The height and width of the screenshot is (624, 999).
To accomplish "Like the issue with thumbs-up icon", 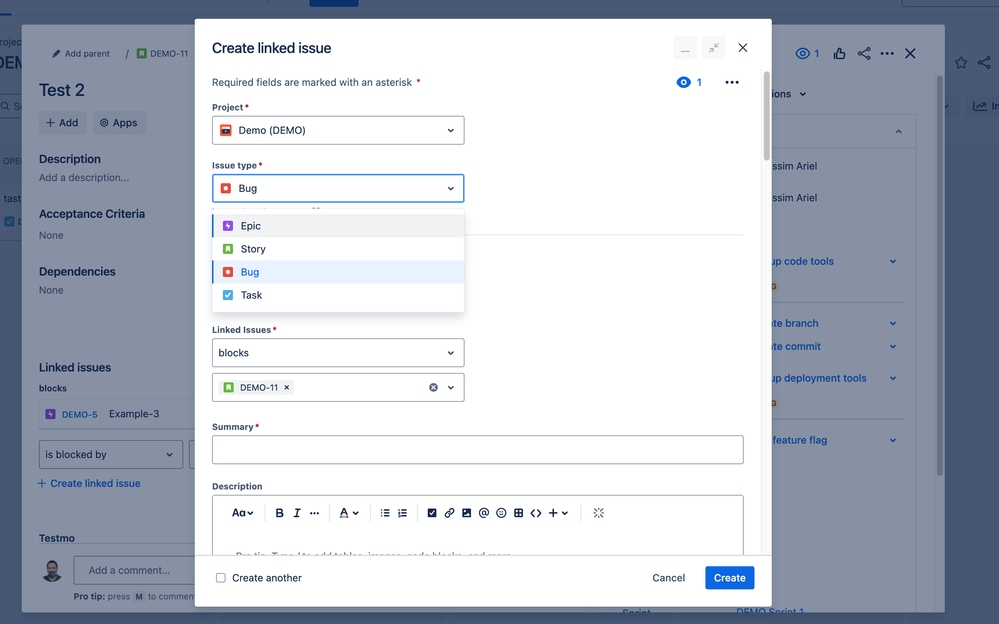I will click(x=839, y=54).
